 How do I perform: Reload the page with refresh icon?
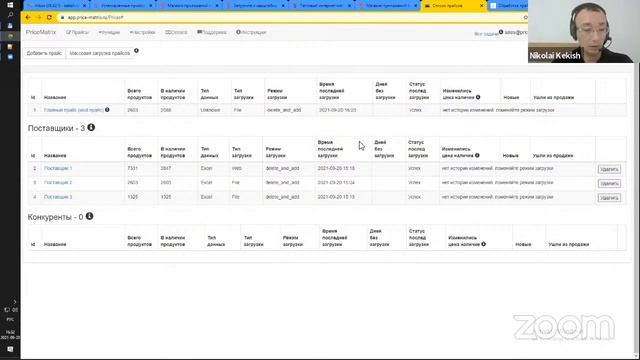[x=49, y=18]
